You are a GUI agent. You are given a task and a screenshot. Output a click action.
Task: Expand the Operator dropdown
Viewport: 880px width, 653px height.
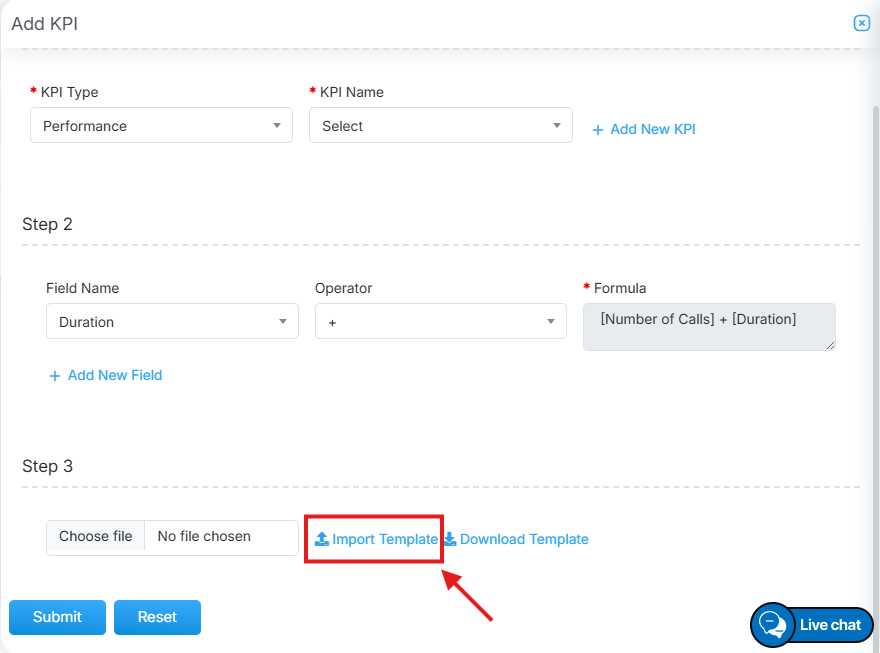pyautogui.click(x=440, y=322)
